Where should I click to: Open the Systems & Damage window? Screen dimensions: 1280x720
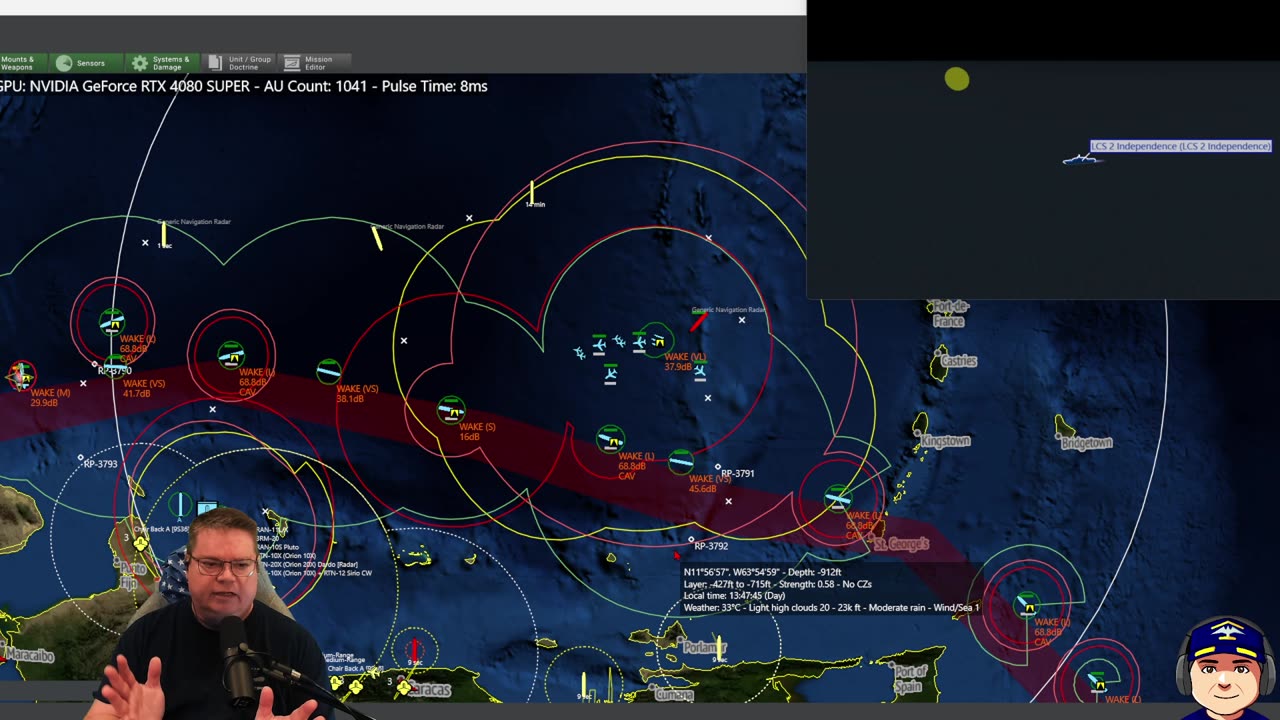coord(161,63)
